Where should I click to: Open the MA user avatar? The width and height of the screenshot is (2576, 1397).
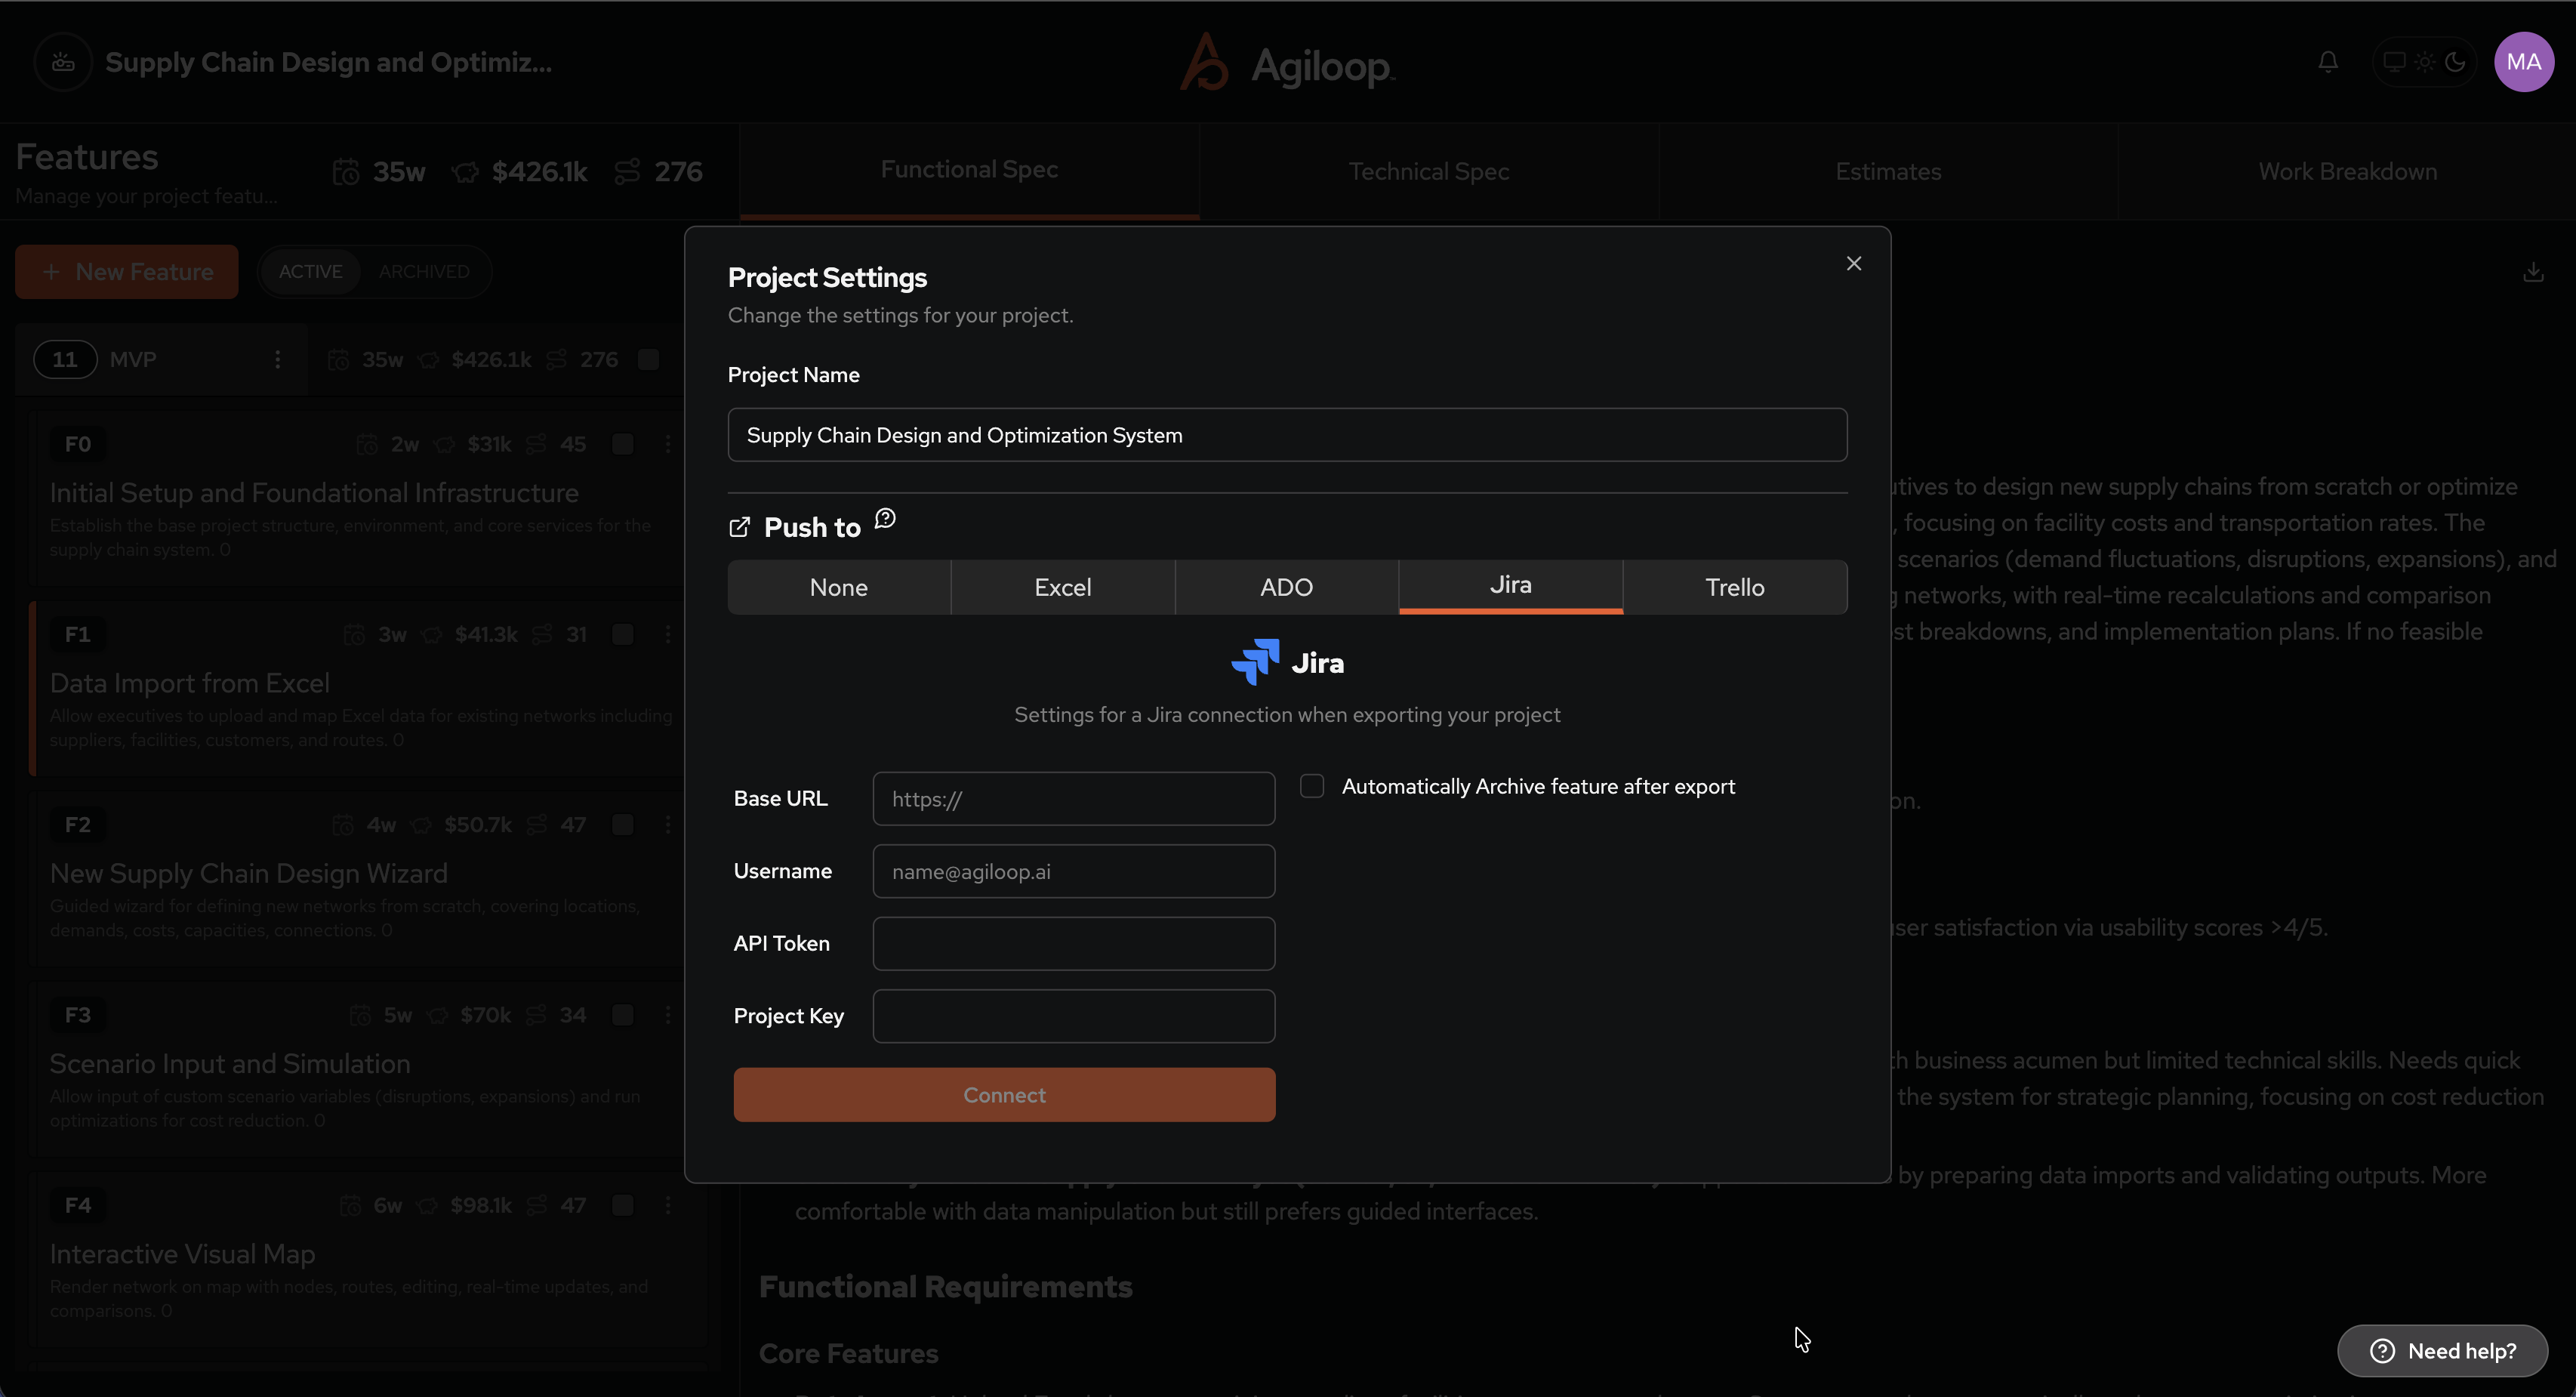click(x=2523, y=62)
